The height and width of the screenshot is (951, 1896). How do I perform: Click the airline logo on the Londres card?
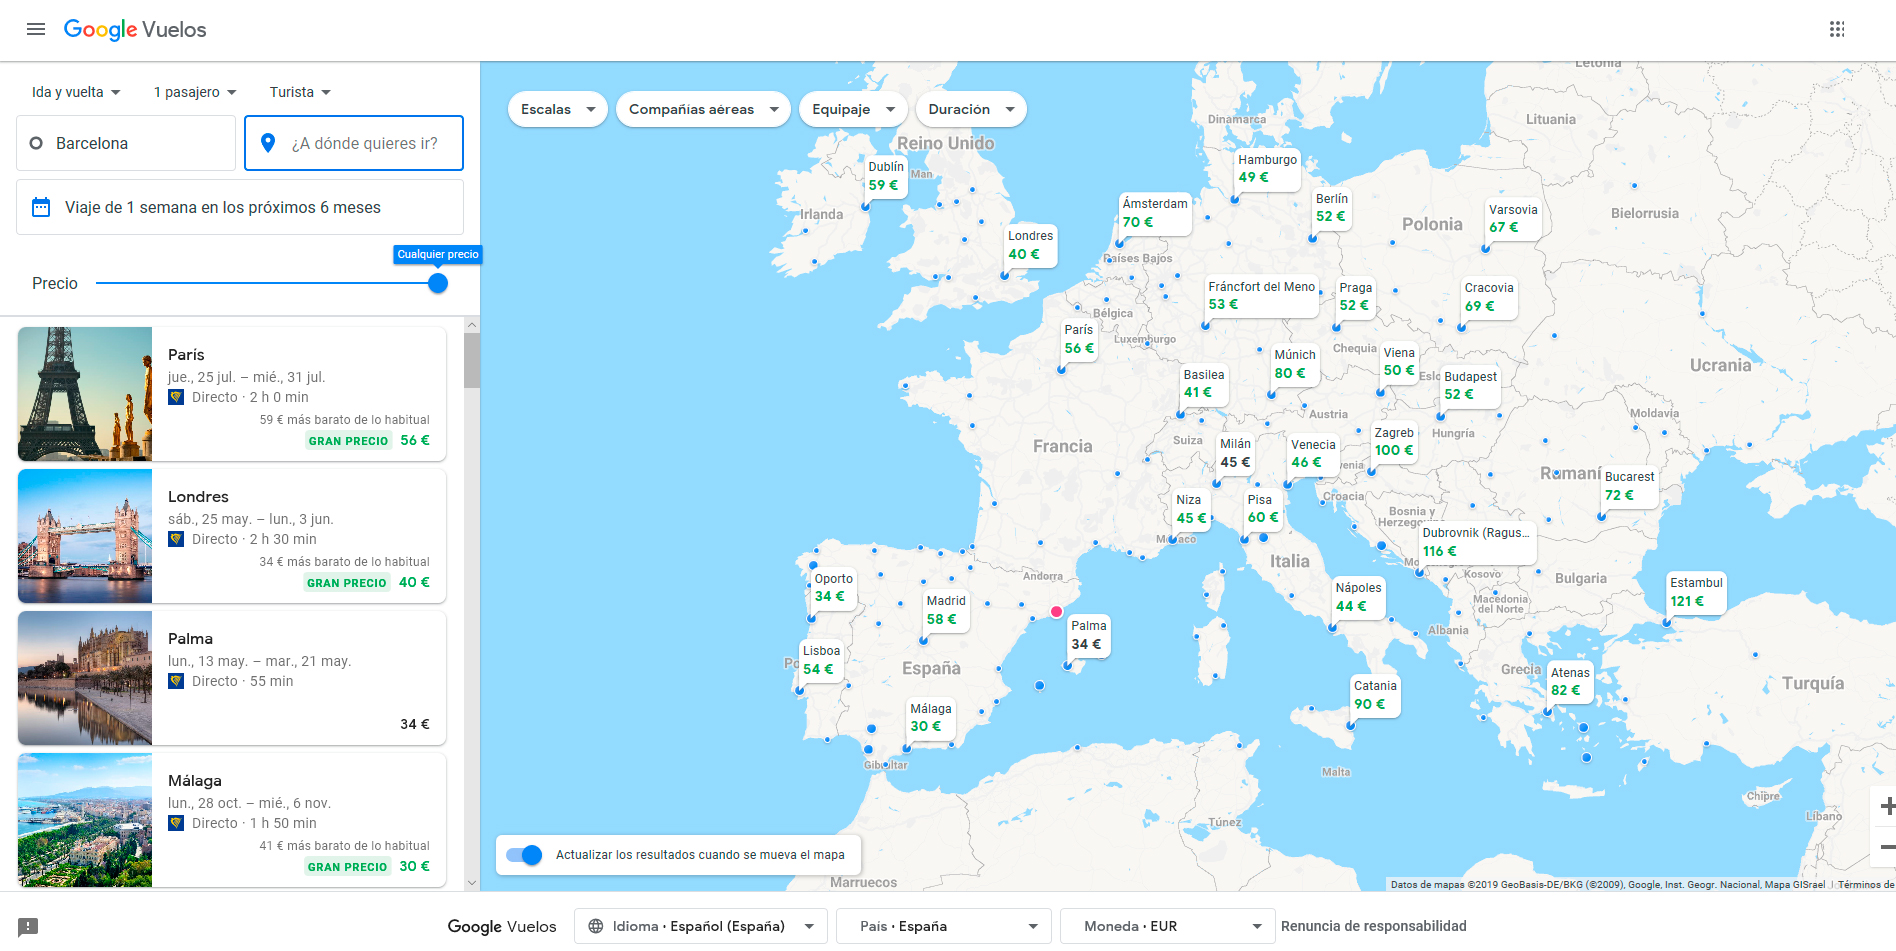(176, 539)
